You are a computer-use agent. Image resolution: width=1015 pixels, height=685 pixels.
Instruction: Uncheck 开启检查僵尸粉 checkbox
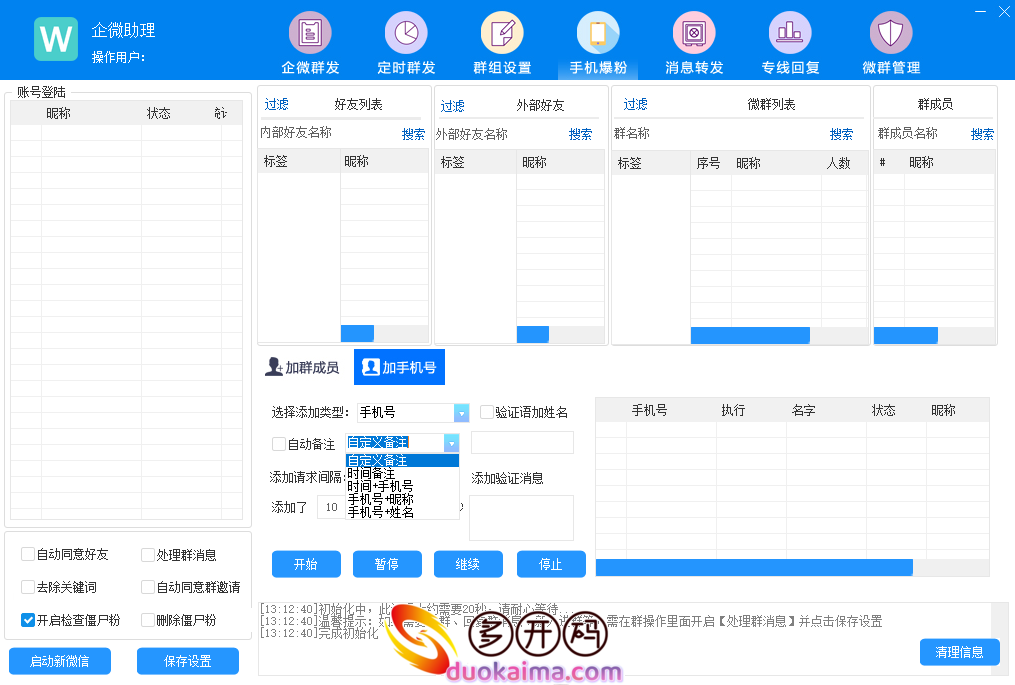28,620
